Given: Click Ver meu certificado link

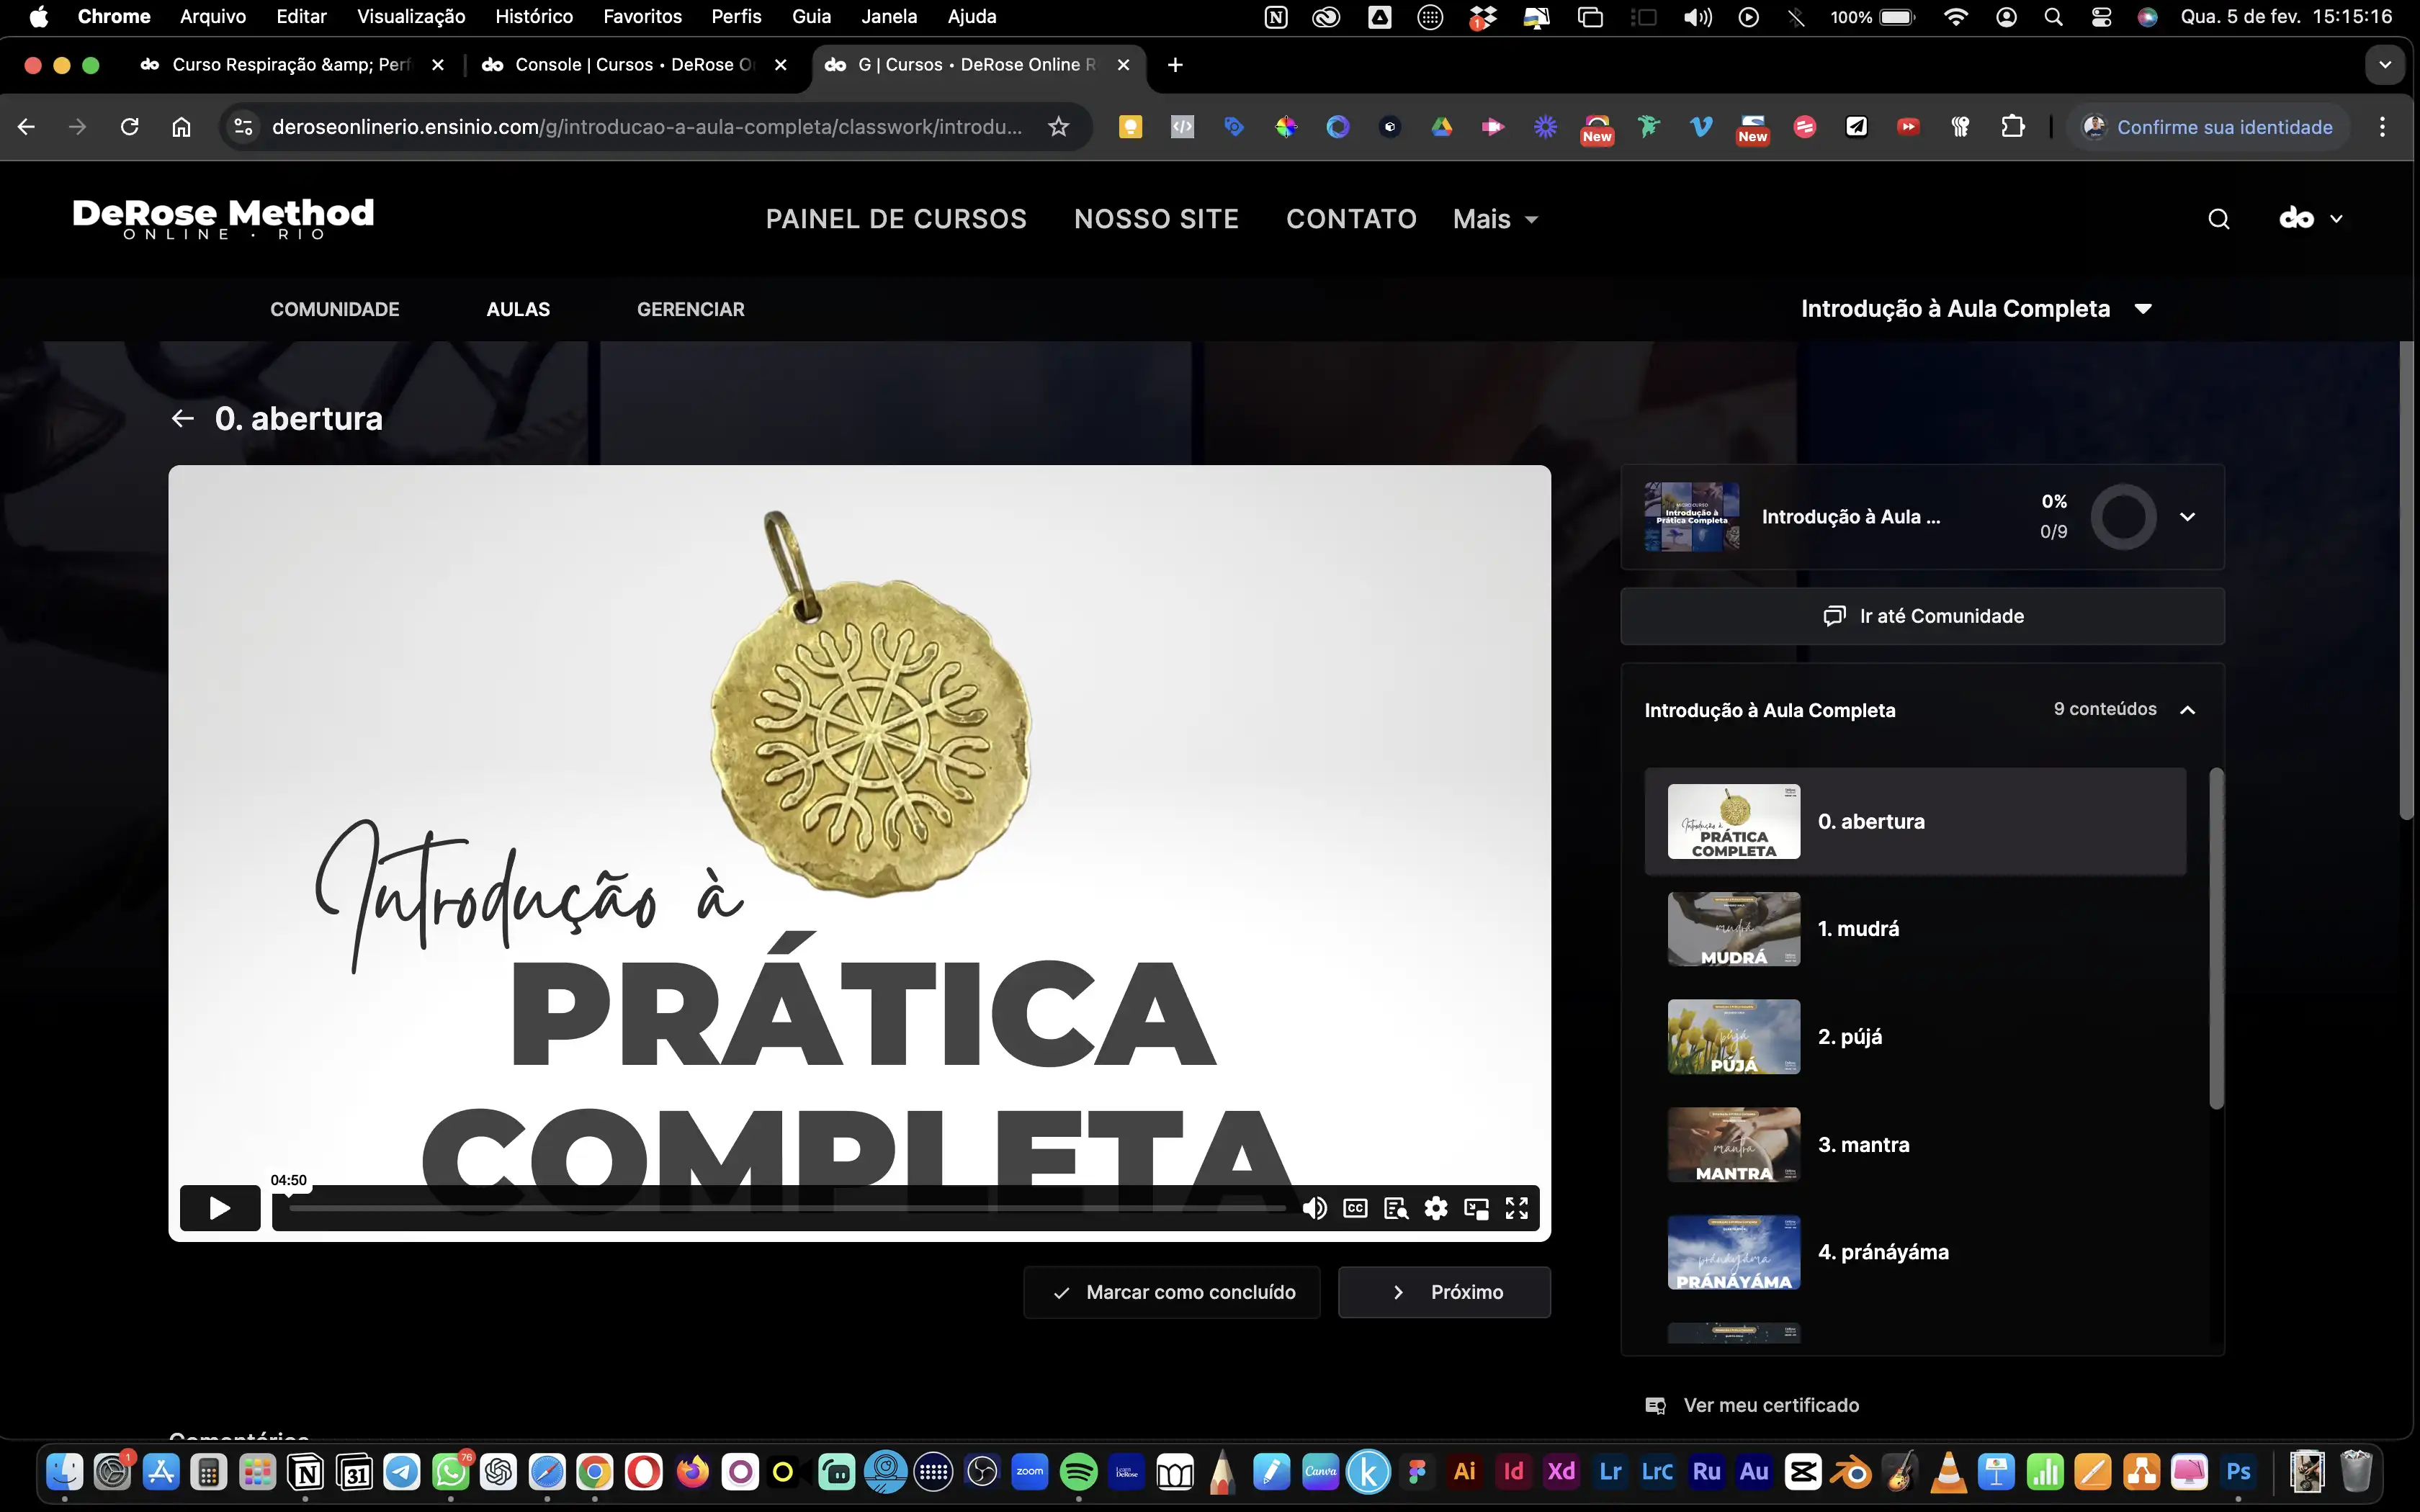Looking at the screenshot, I should (x=1770, y=1405).
